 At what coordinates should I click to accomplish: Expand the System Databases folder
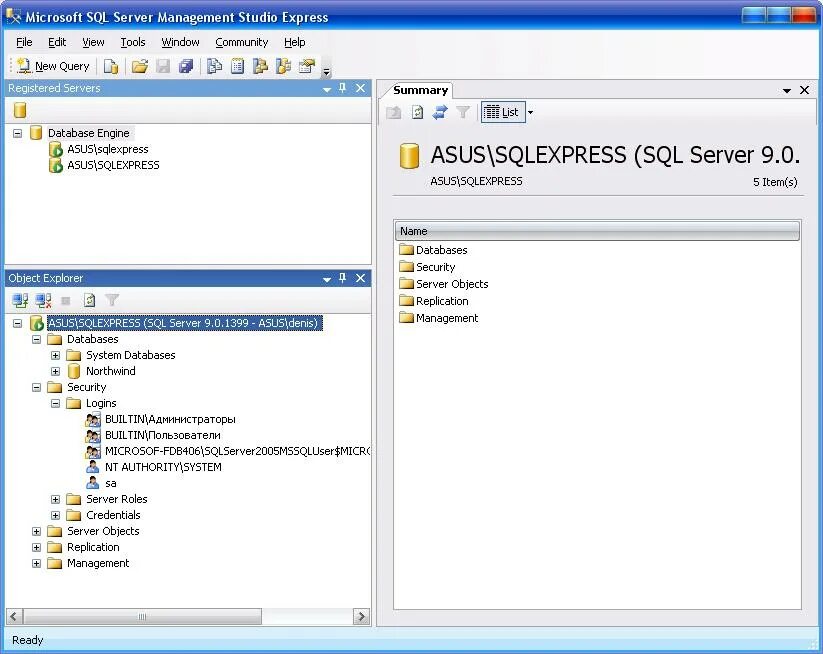click(55, 355)
